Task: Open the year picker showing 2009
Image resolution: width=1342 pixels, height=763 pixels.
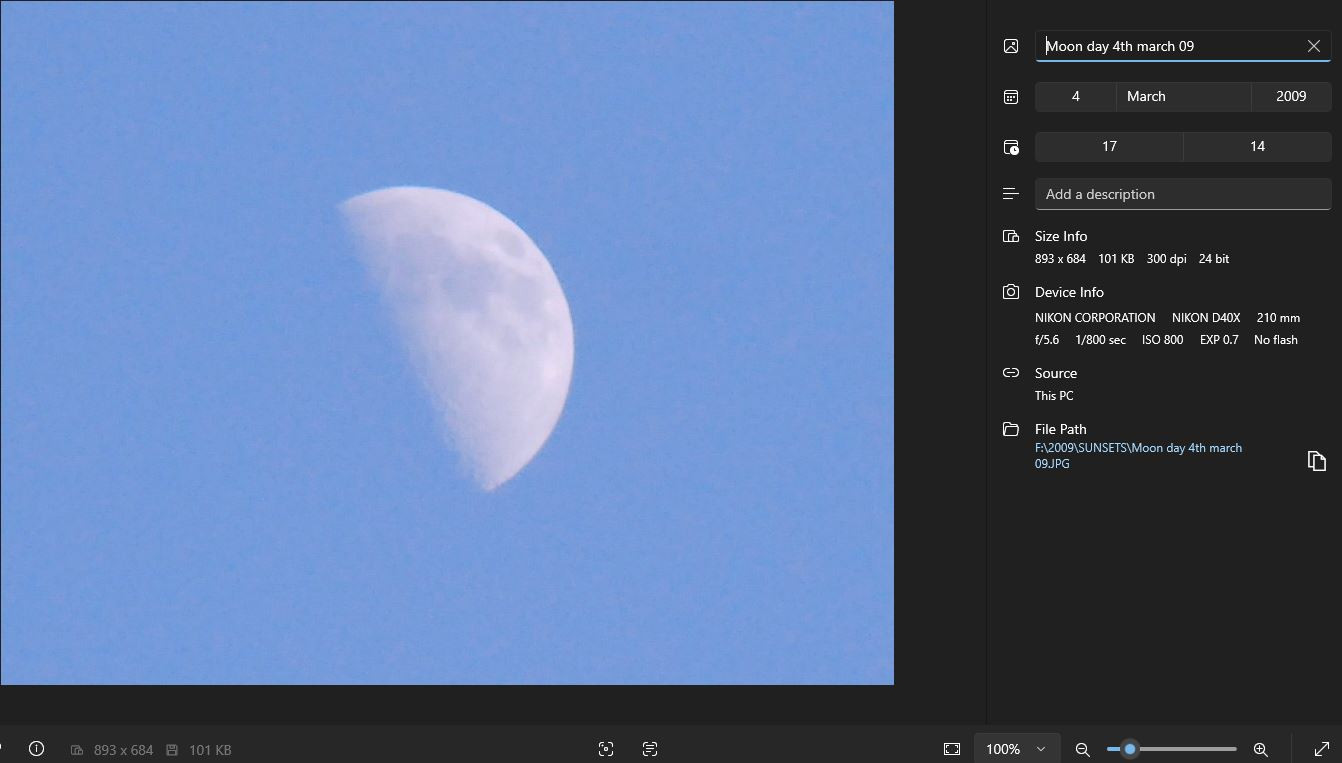Action: 1290,97
